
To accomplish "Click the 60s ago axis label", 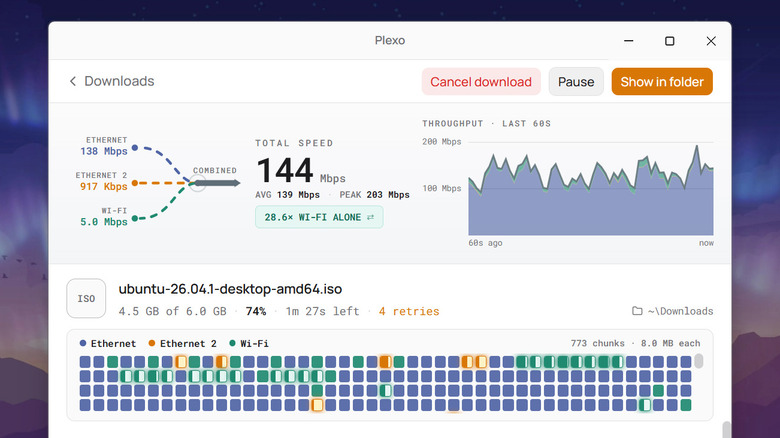I will coord(485,243).
